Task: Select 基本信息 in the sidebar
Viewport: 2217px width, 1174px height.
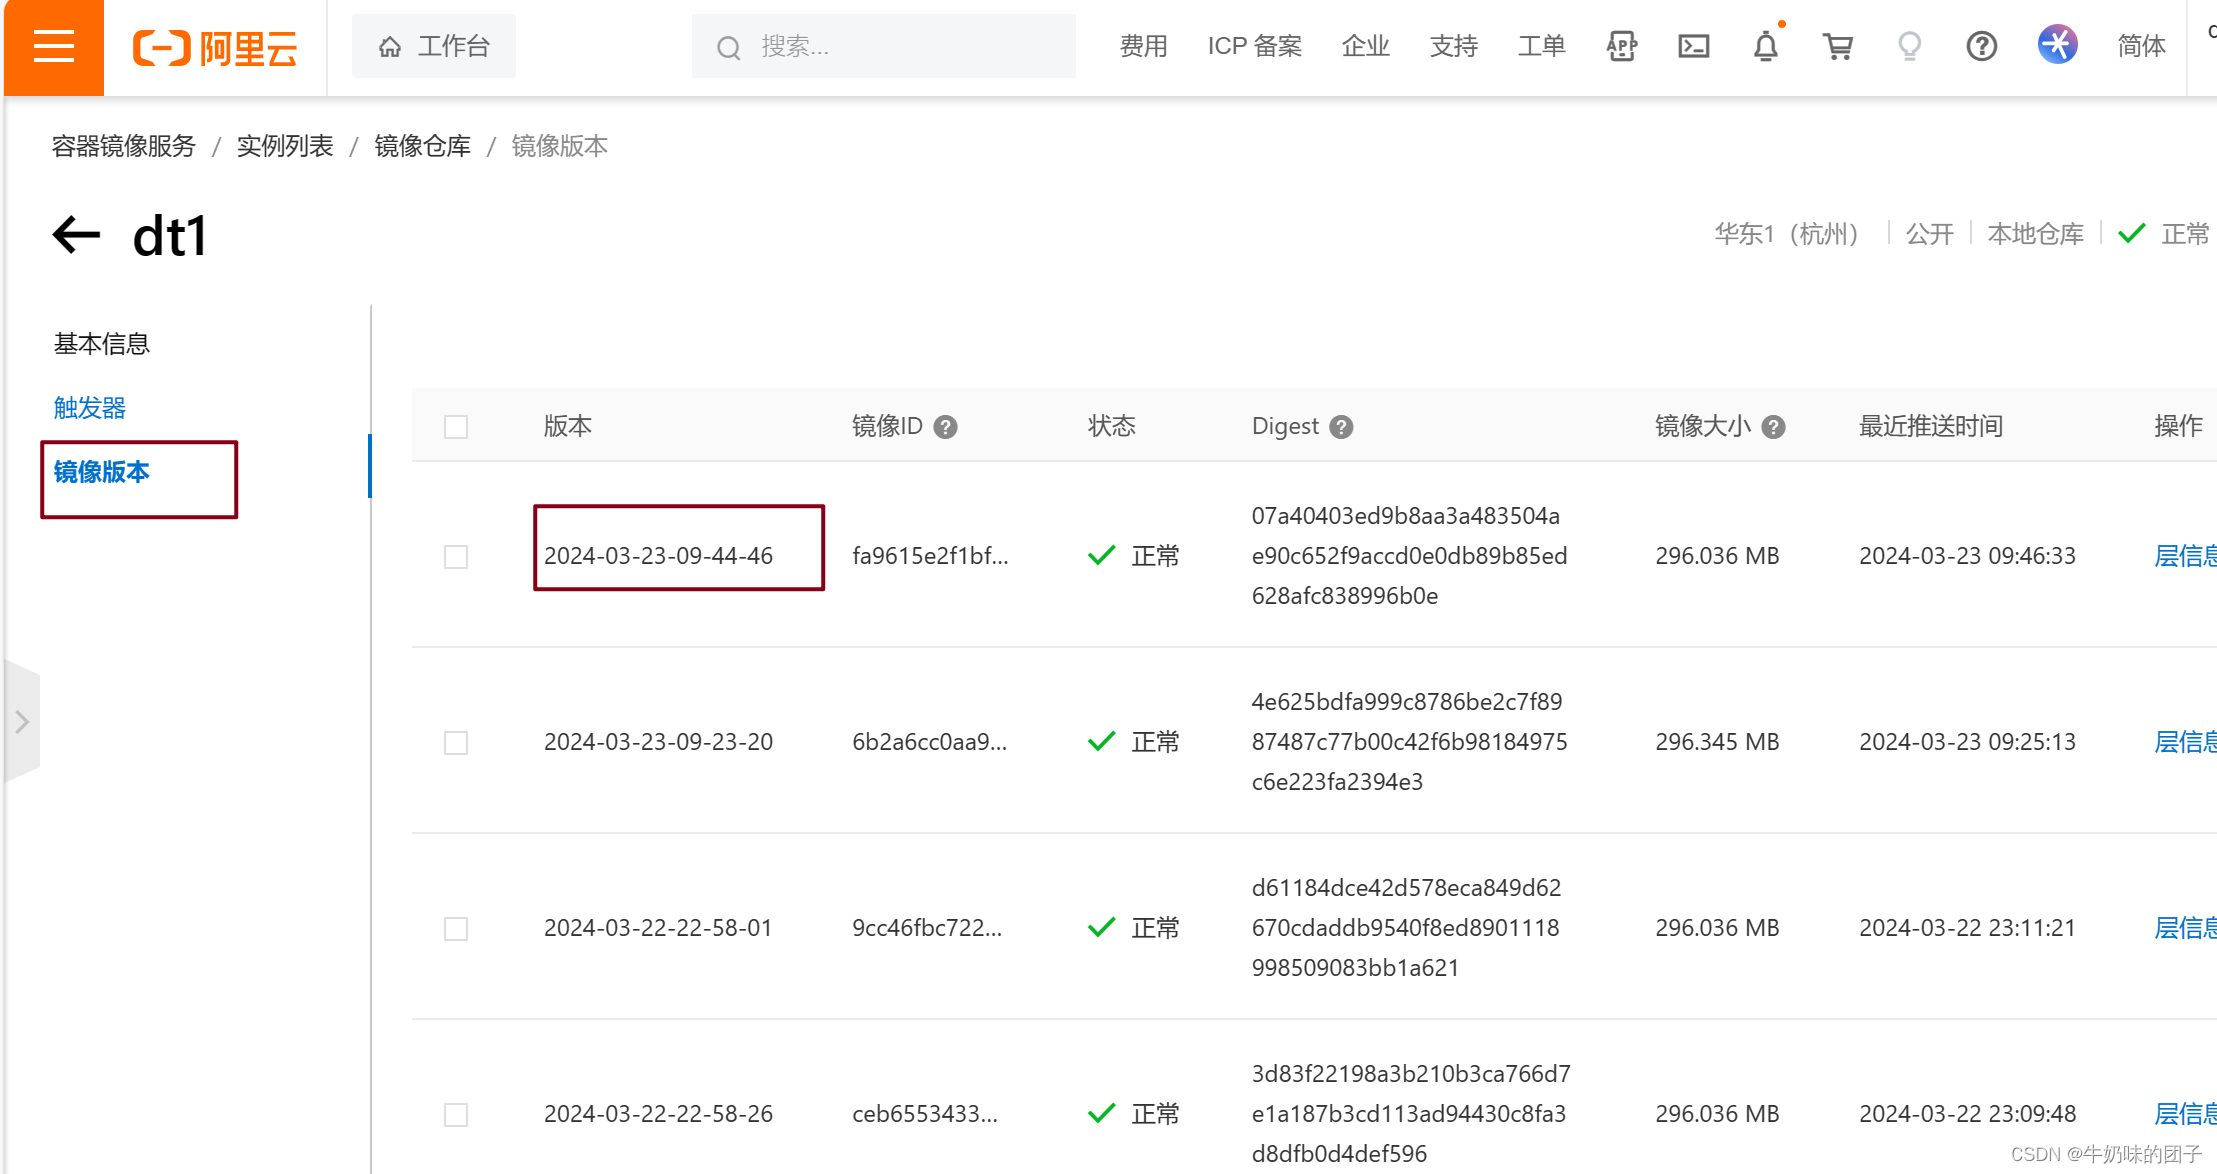Action: pos(102,344)
